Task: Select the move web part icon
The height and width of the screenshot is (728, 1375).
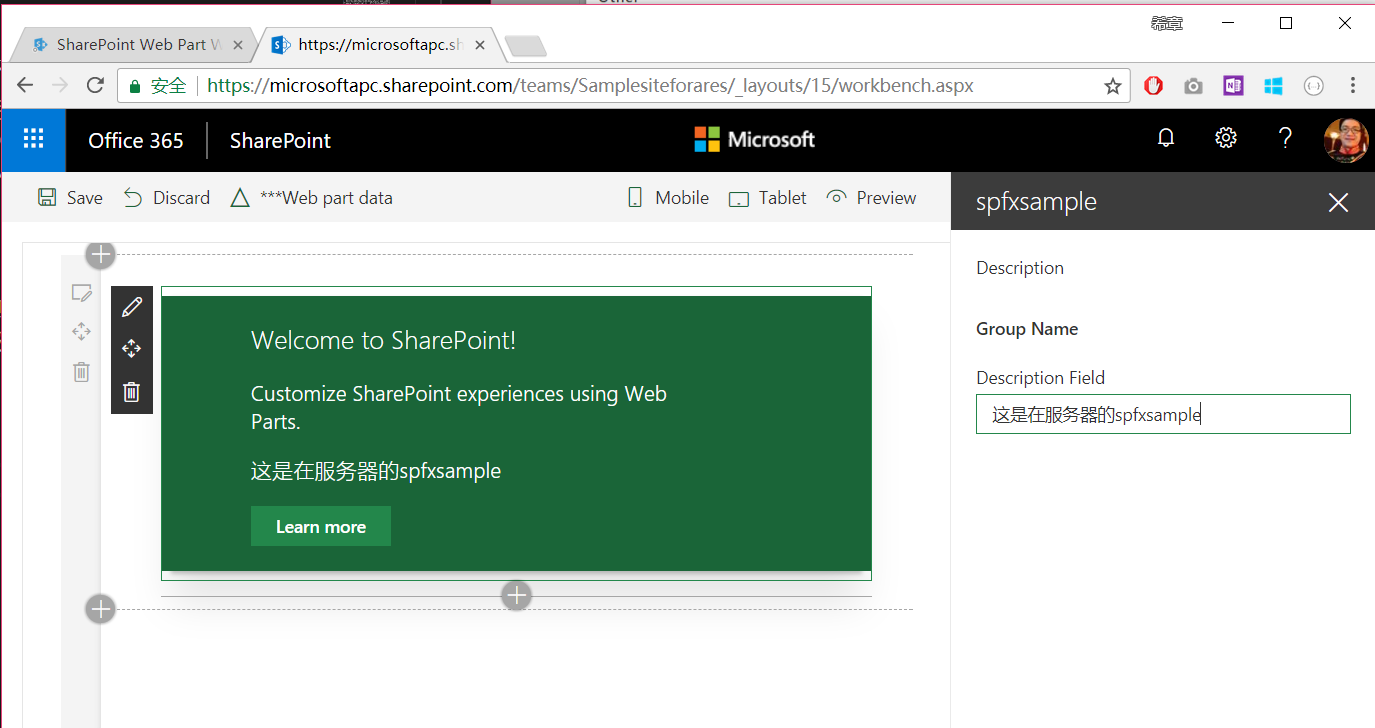Action: (x=131, y=348)
